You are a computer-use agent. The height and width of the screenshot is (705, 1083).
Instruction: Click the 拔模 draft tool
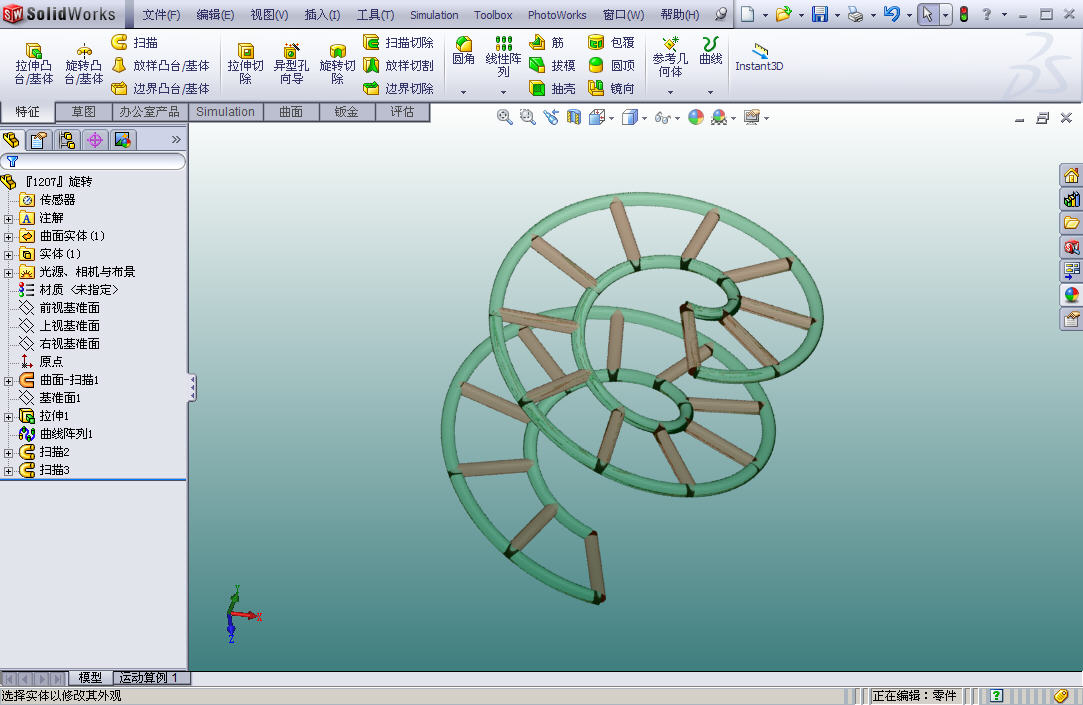[x=552, y=66]
